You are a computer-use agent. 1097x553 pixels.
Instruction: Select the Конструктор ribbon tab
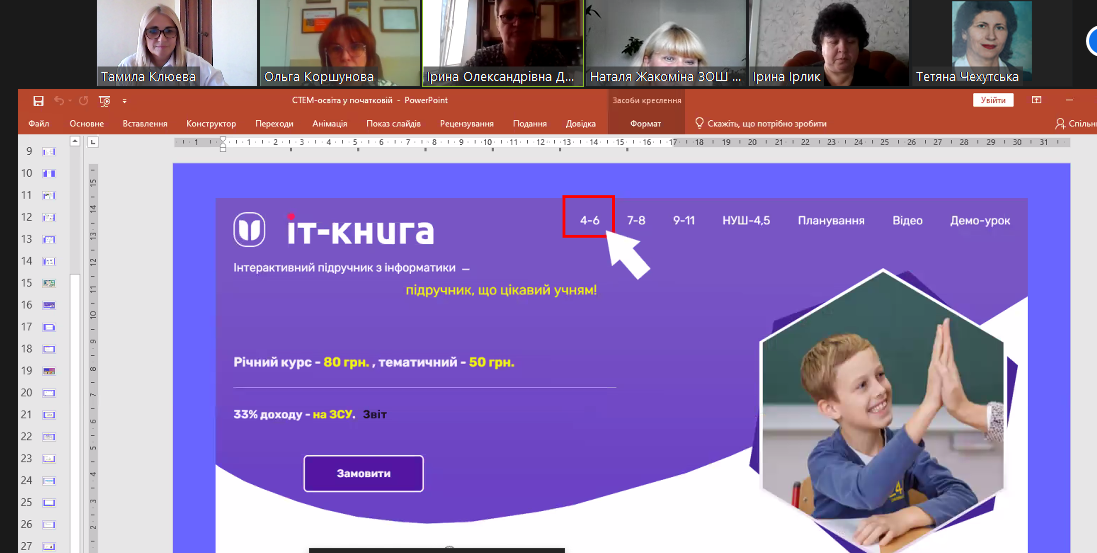[211, 124]
